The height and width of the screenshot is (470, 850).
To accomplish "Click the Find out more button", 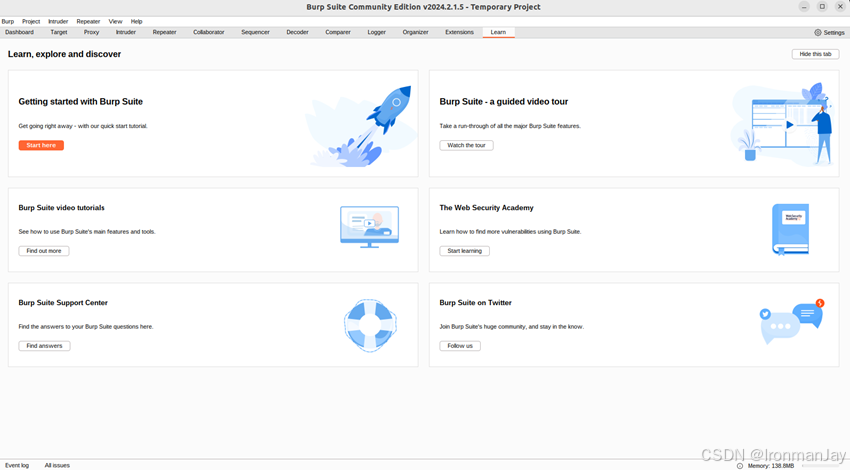I will click(x=44, y=251).
